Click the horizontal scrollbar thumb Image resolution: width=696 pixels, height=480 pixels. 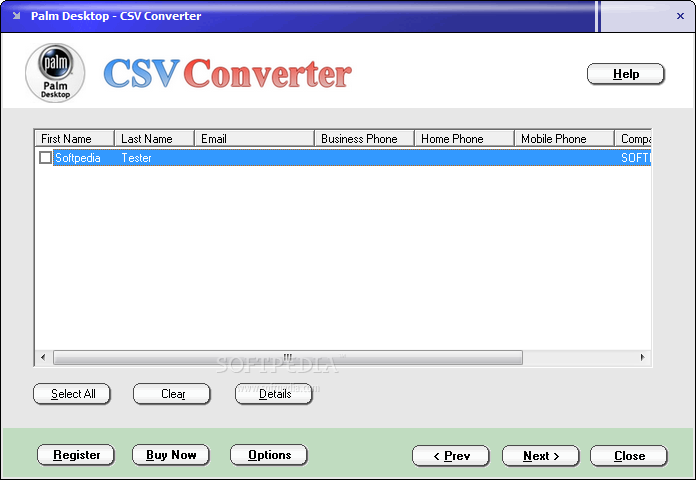coord(288,357)
